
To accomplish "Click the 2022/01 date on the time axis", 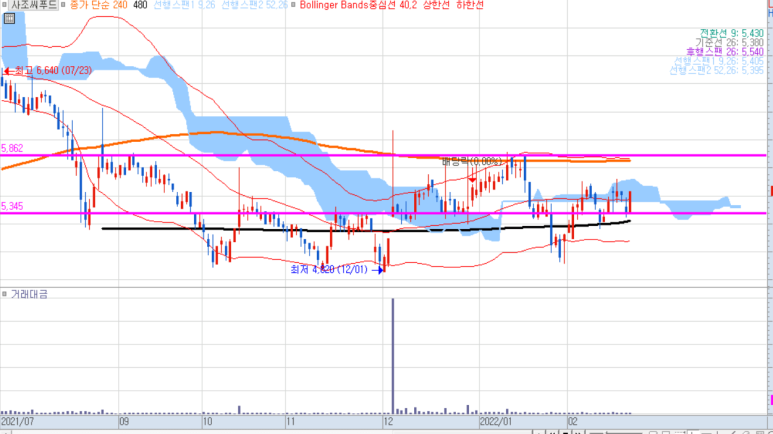I will 496,422.
